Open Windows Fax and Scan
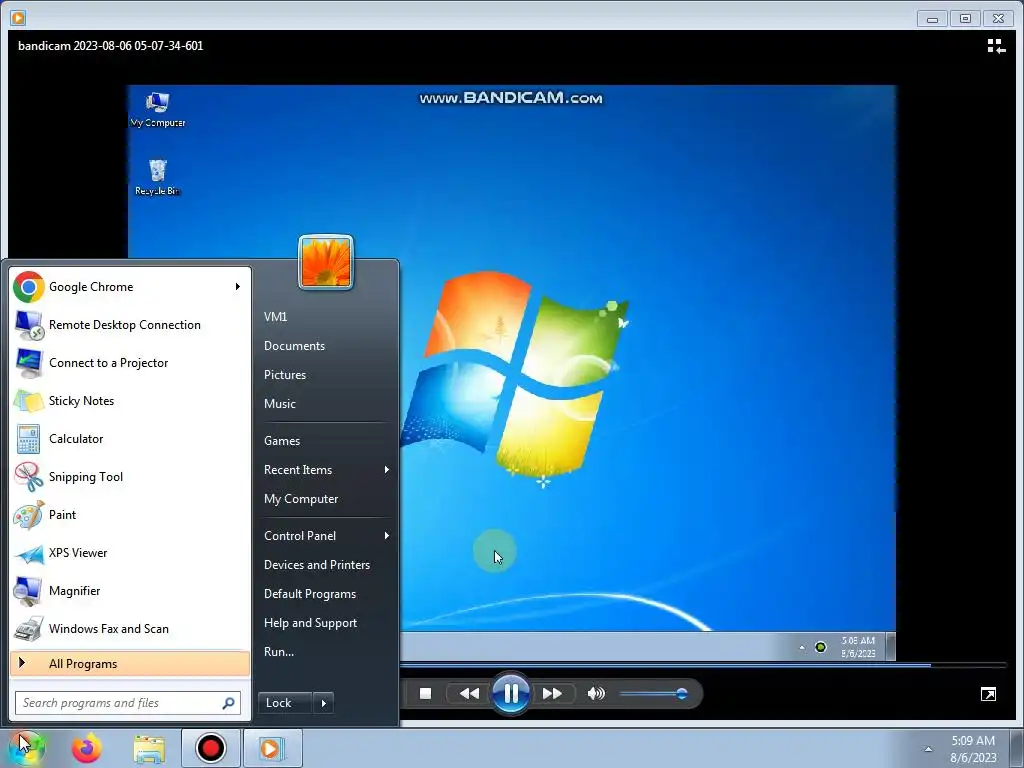1024x768 pixels. [129, 628]
